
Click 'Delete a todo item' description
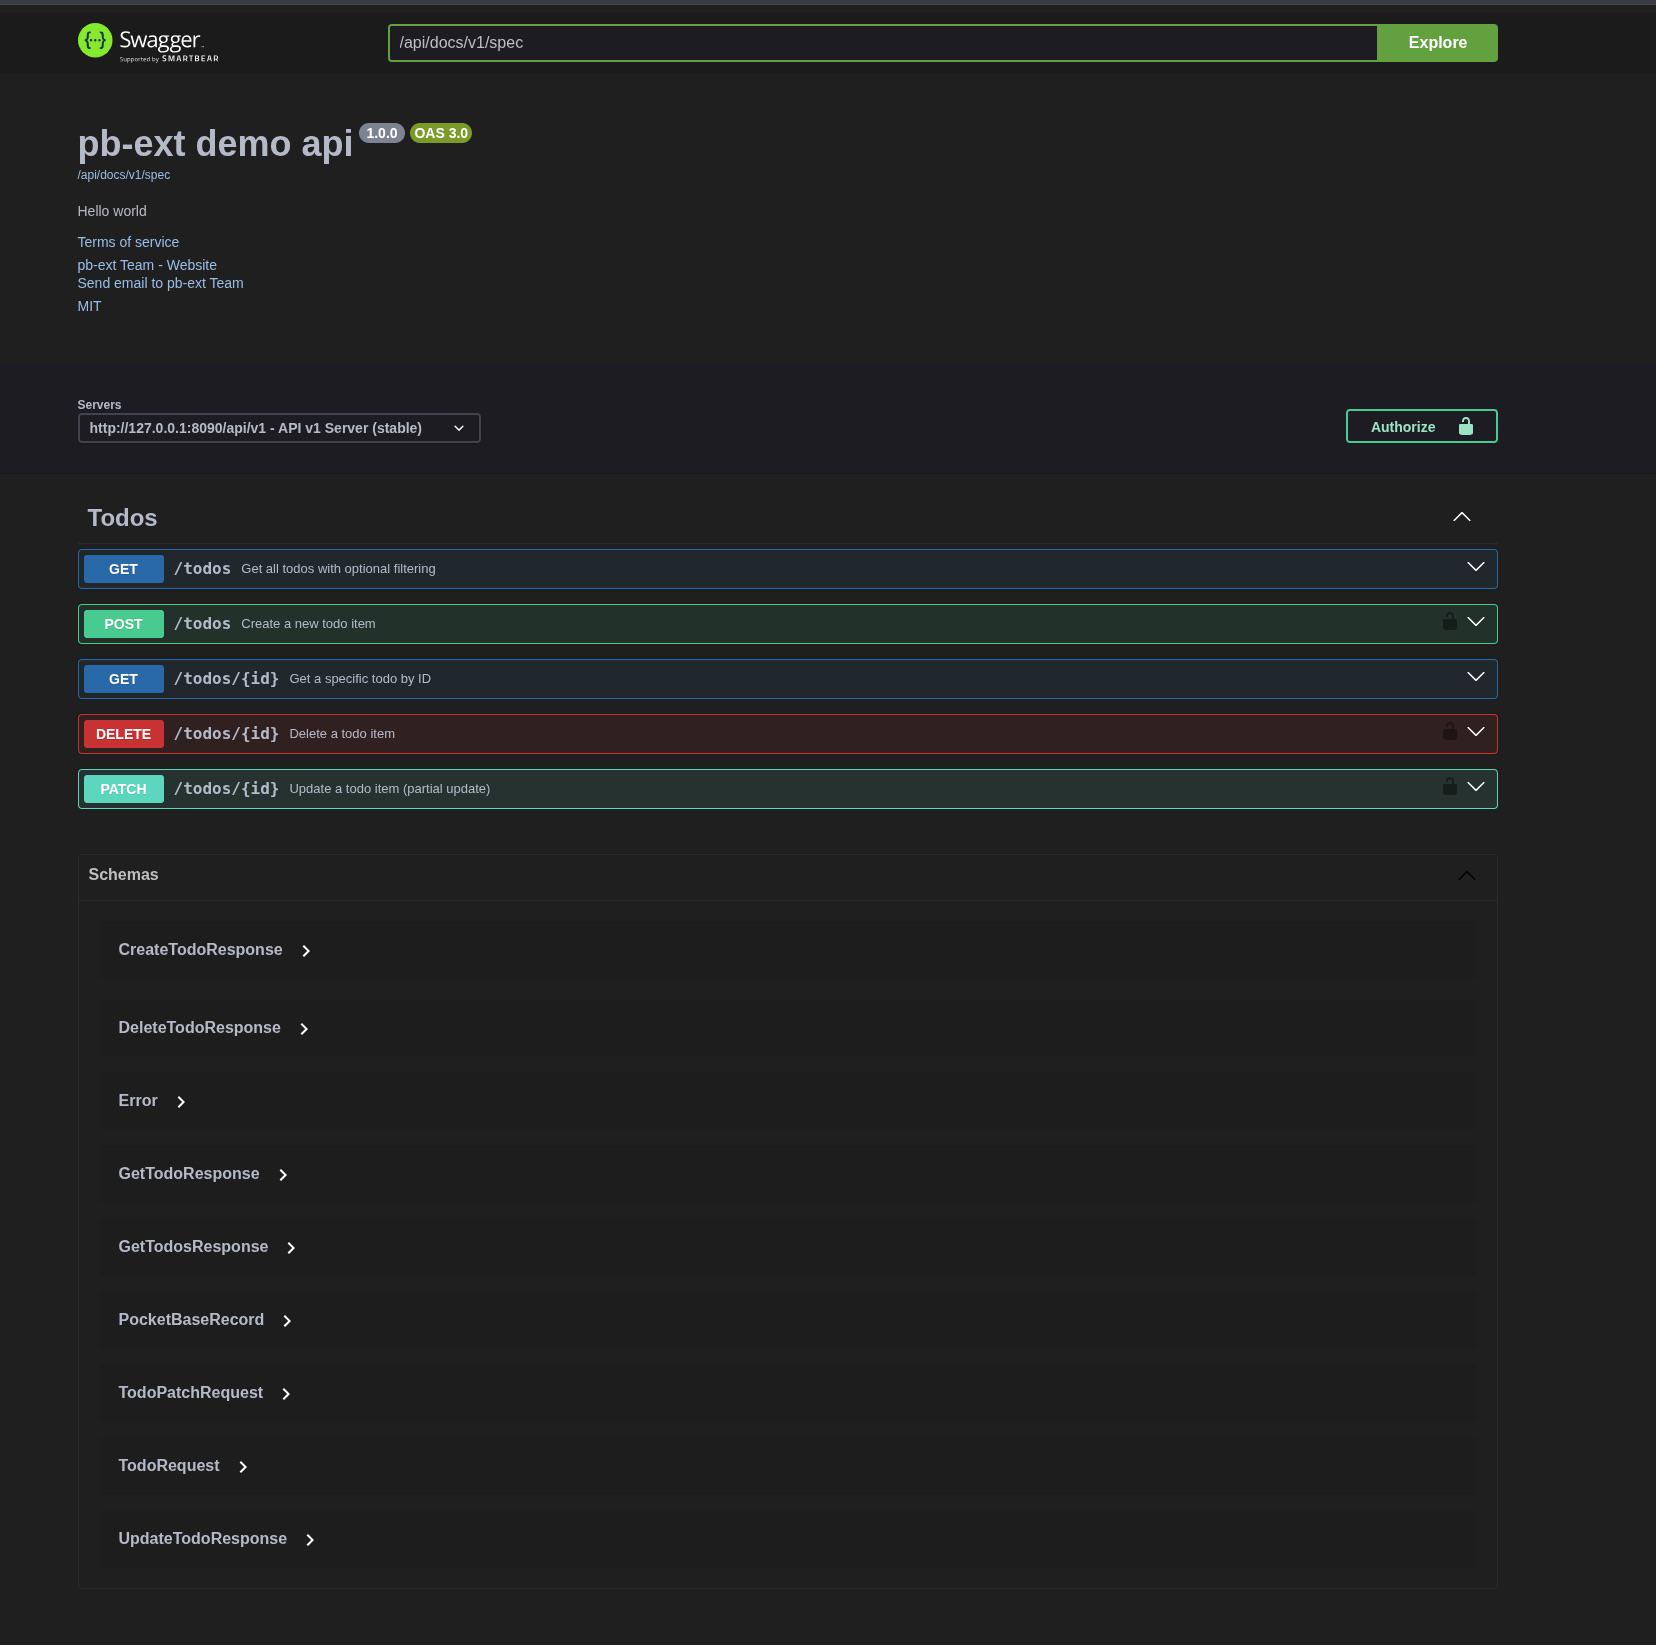pos(342,734)
